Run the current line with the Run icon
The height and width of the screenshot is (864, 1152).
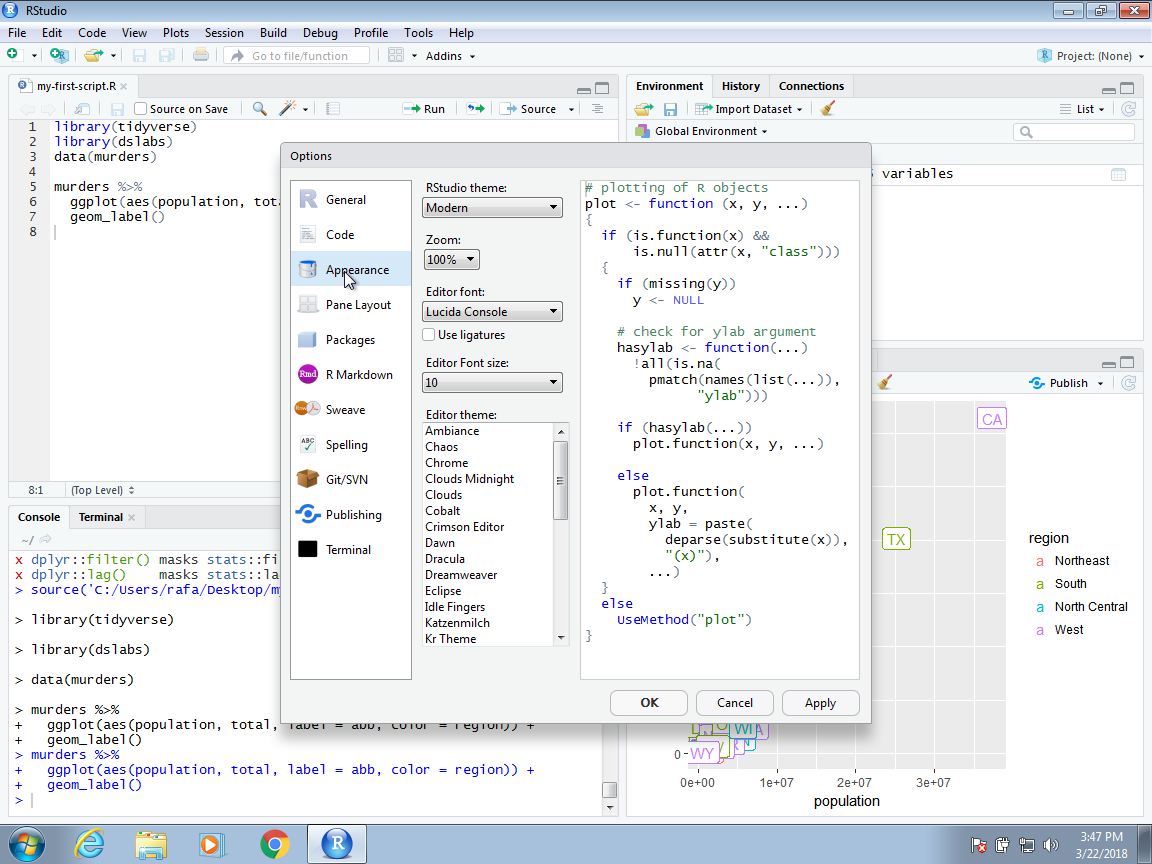pos(424,108)
